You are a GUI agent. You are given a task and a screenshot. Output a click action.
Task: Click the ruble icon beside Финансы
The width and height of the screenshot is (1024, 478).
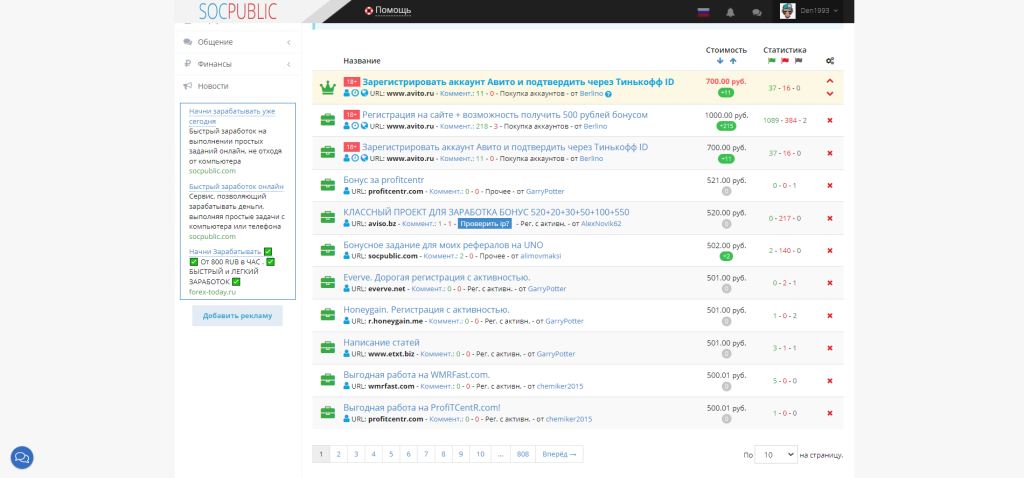(187, 64)
